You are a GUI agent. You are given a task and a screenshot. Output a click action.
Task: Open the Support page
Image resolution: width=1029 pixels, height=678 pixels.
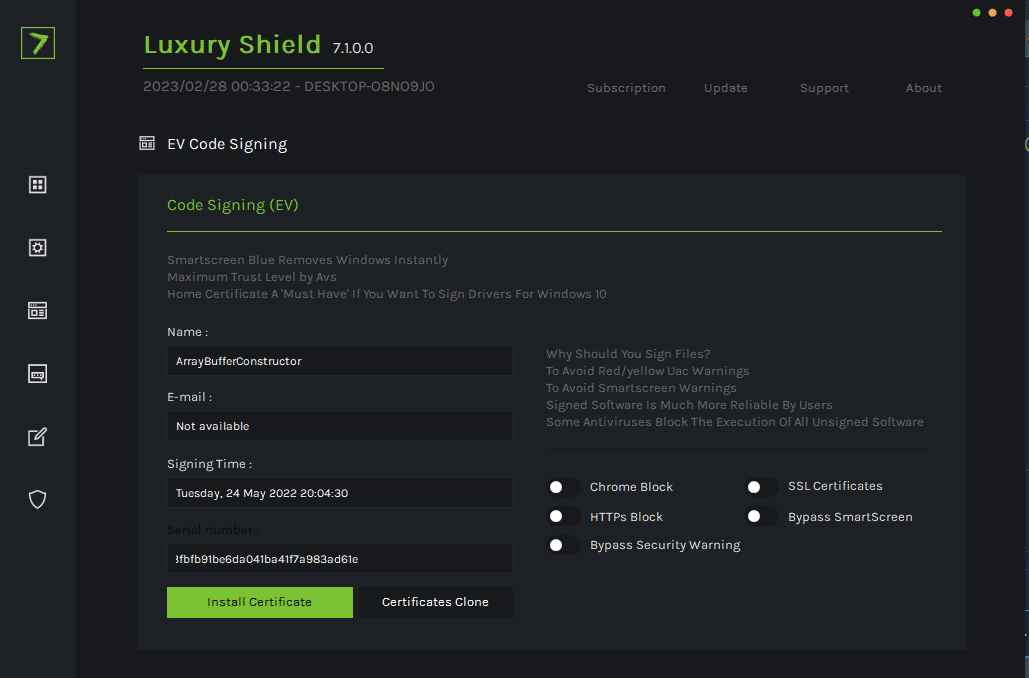pos(824,88)
